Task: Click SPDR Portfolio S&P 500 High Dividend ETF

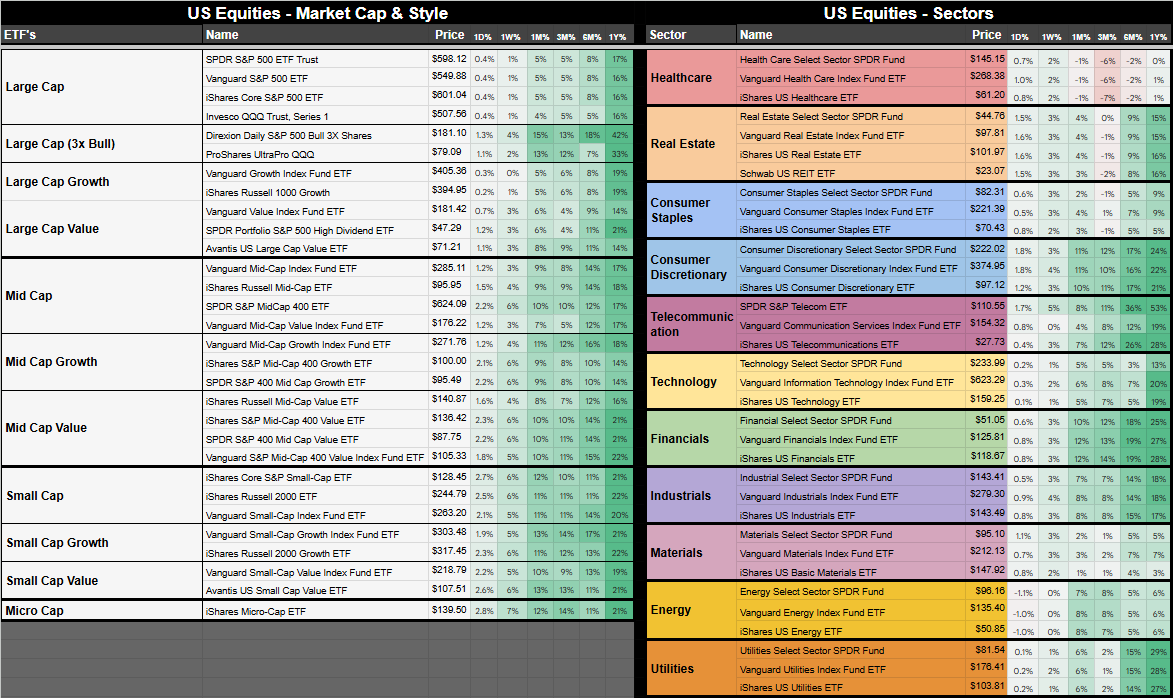Action: tap(299, 230)
